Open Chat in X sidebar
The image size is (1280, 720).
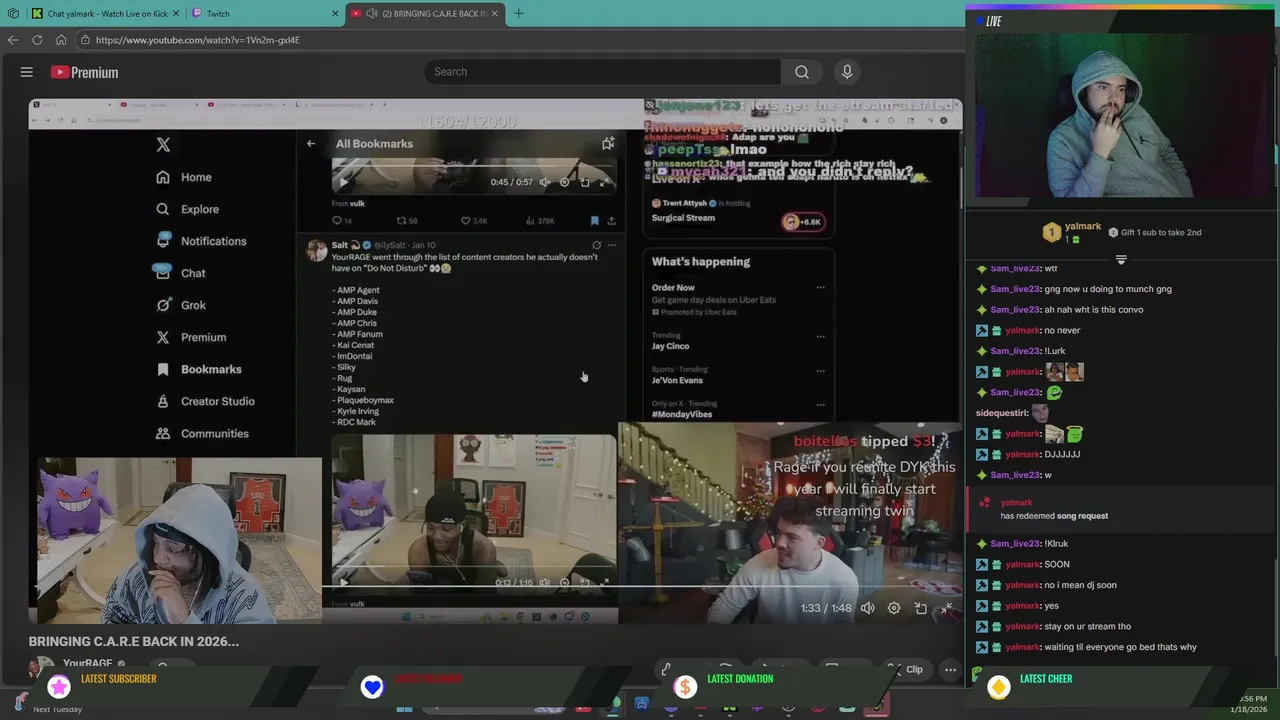coord(180,273)
